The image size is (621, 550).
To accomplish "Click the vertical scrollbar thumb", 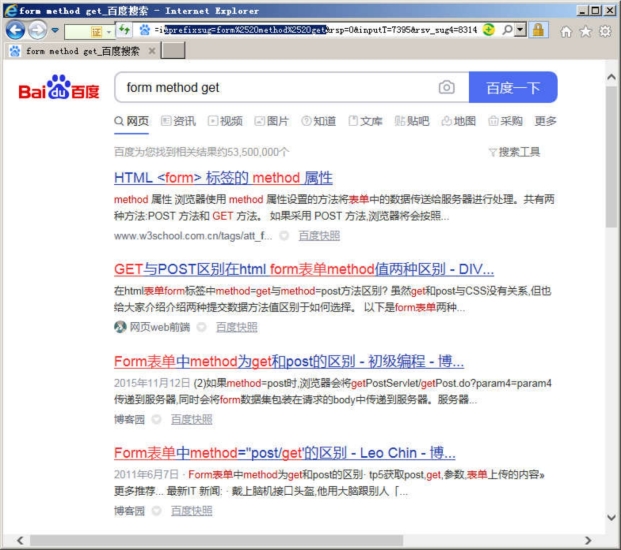I will 611,156.
